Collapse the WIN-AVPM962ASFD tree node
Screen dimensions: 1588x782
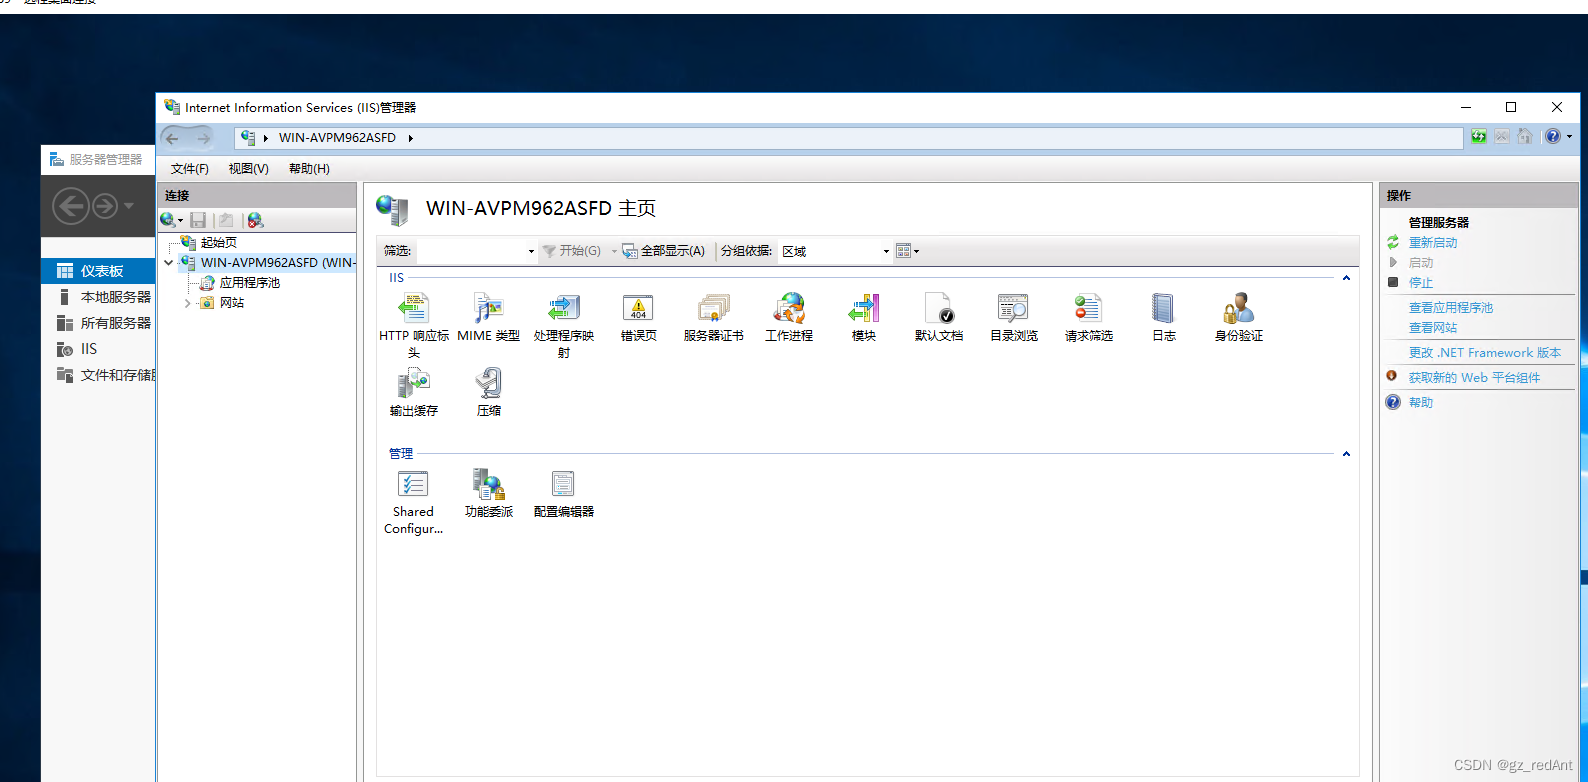[x=169, y=263]
